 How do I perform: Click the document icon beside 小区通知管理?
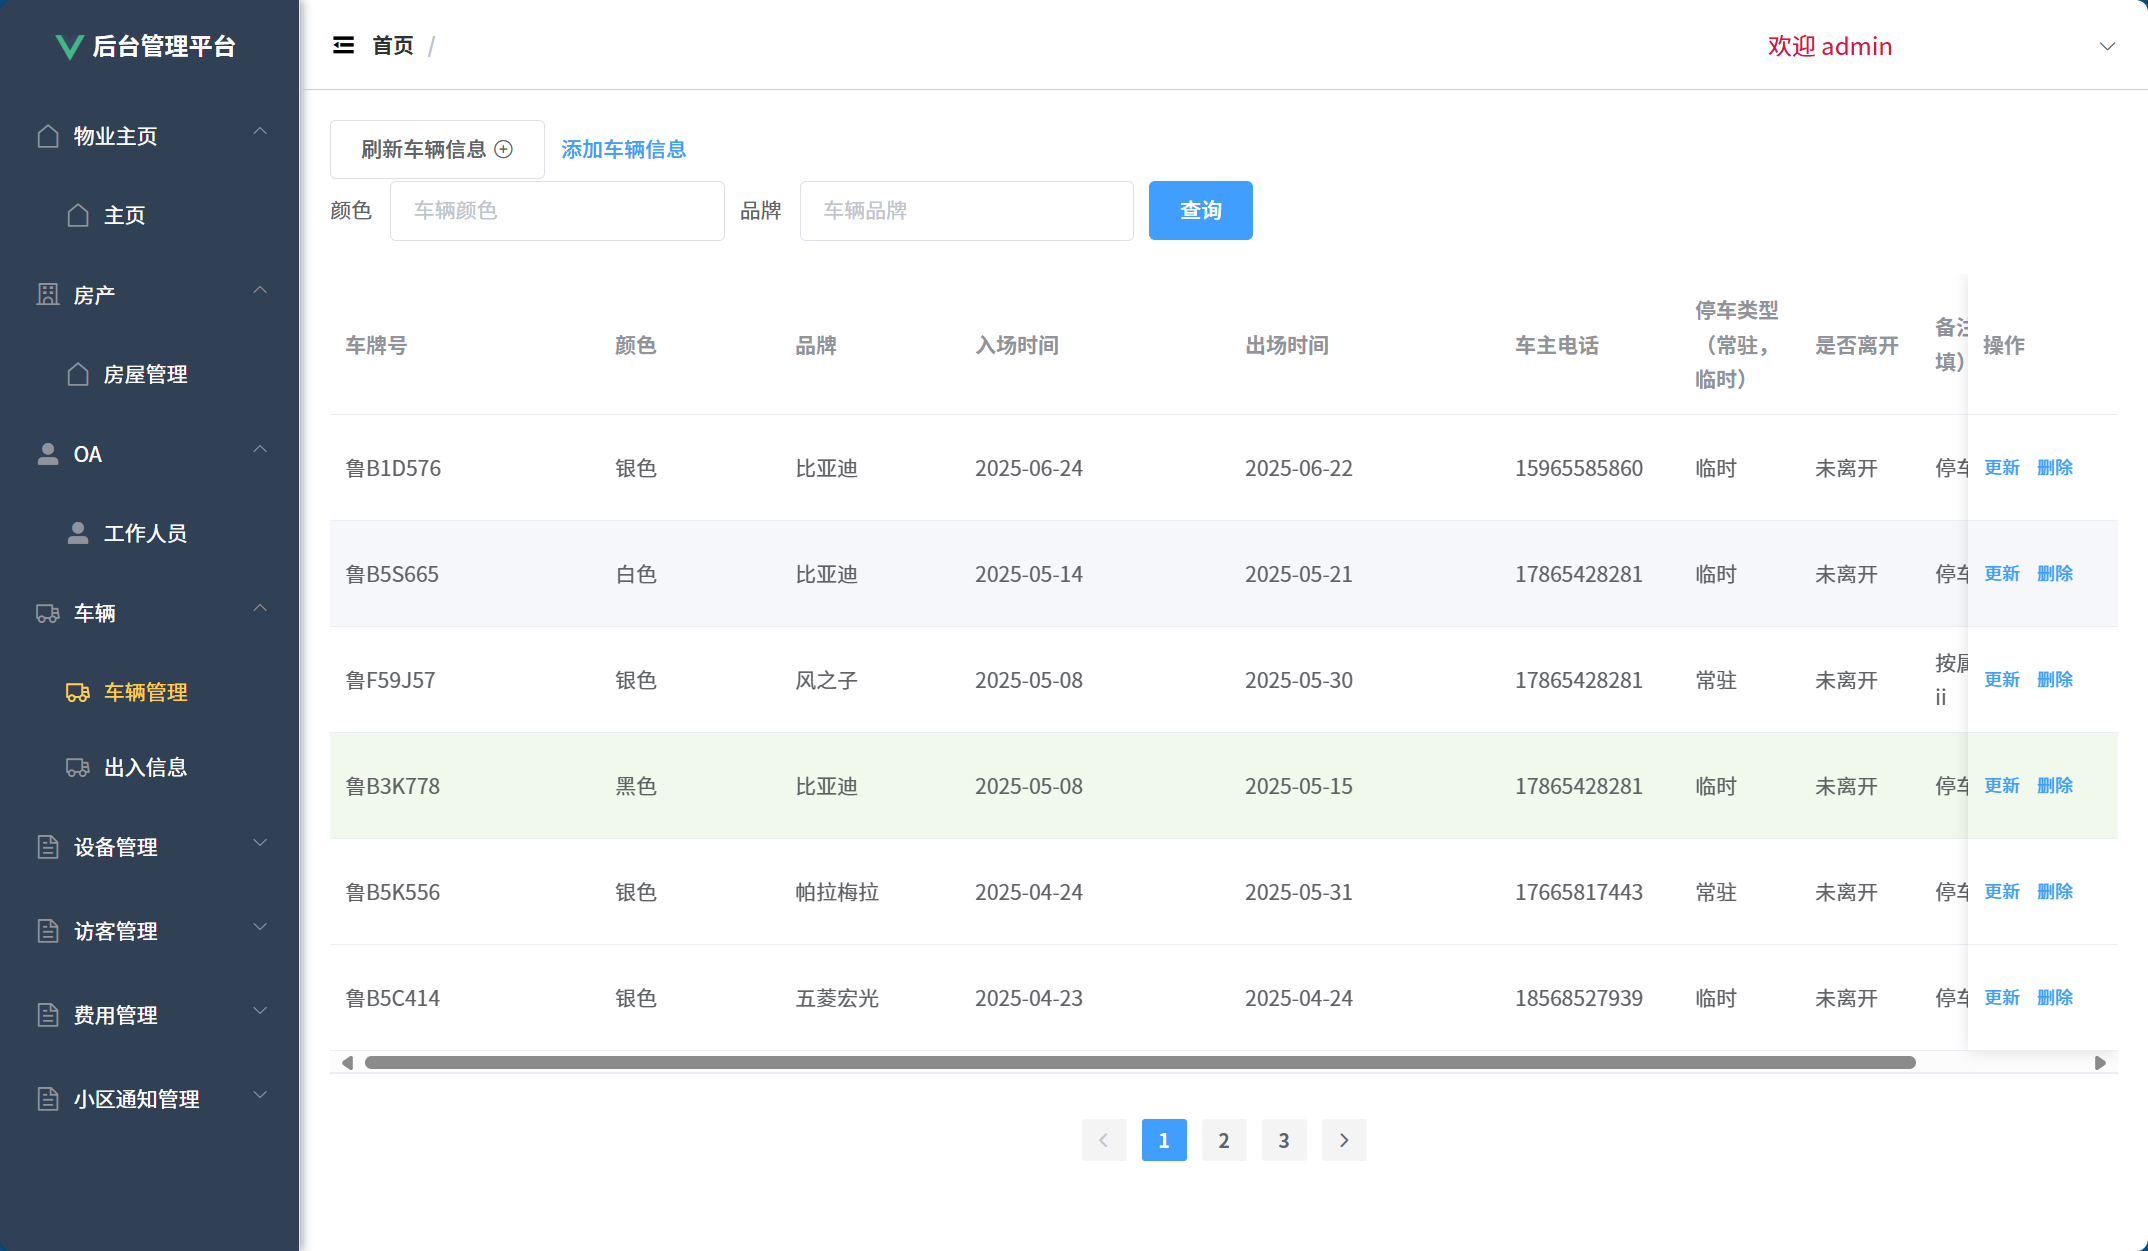48,1098
